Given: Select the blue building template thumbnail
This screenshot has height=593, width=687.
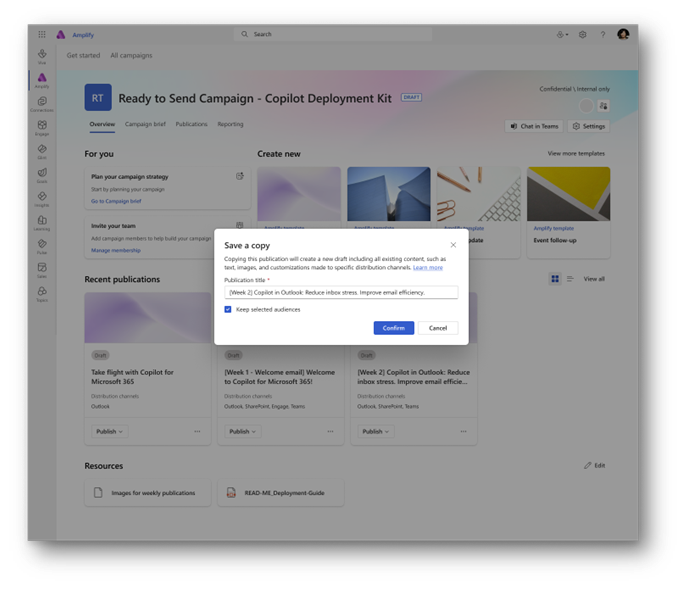Looking at the screenshot, I should coord(389,194).
